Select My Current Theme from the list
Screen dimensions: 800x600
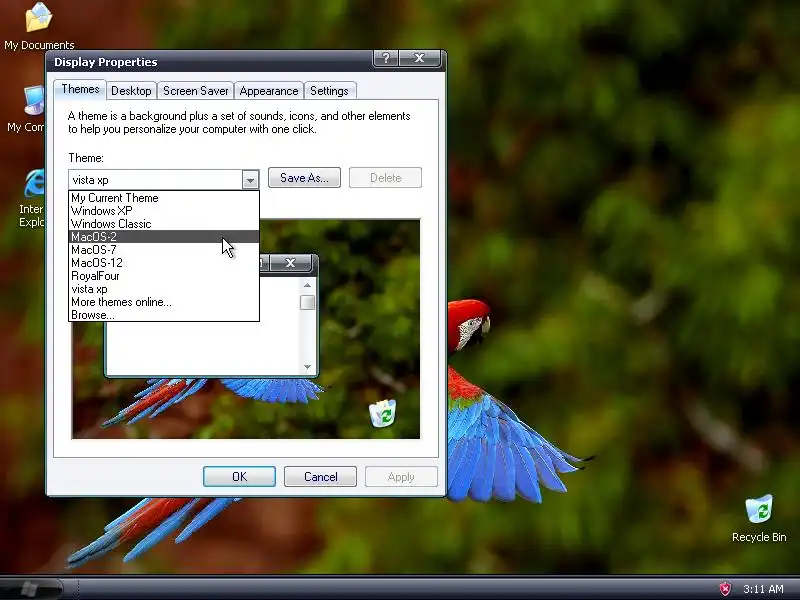[x=164, y=197]
